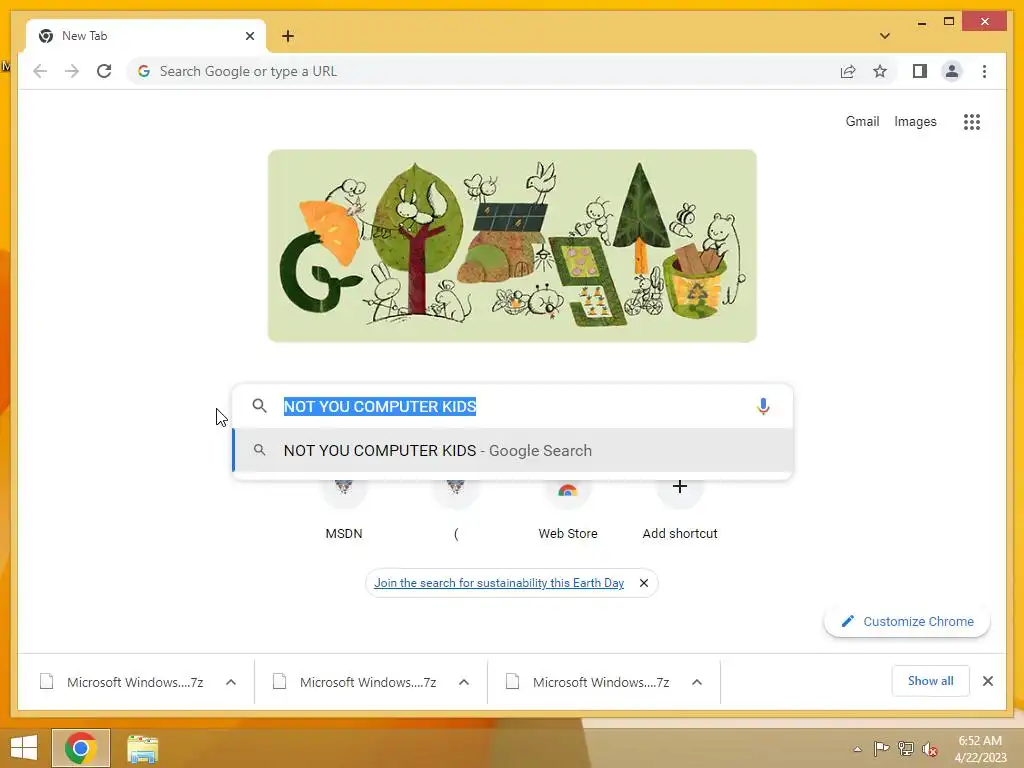
Task: Click the Chrome taskbar icon
Action: [81, 748]
